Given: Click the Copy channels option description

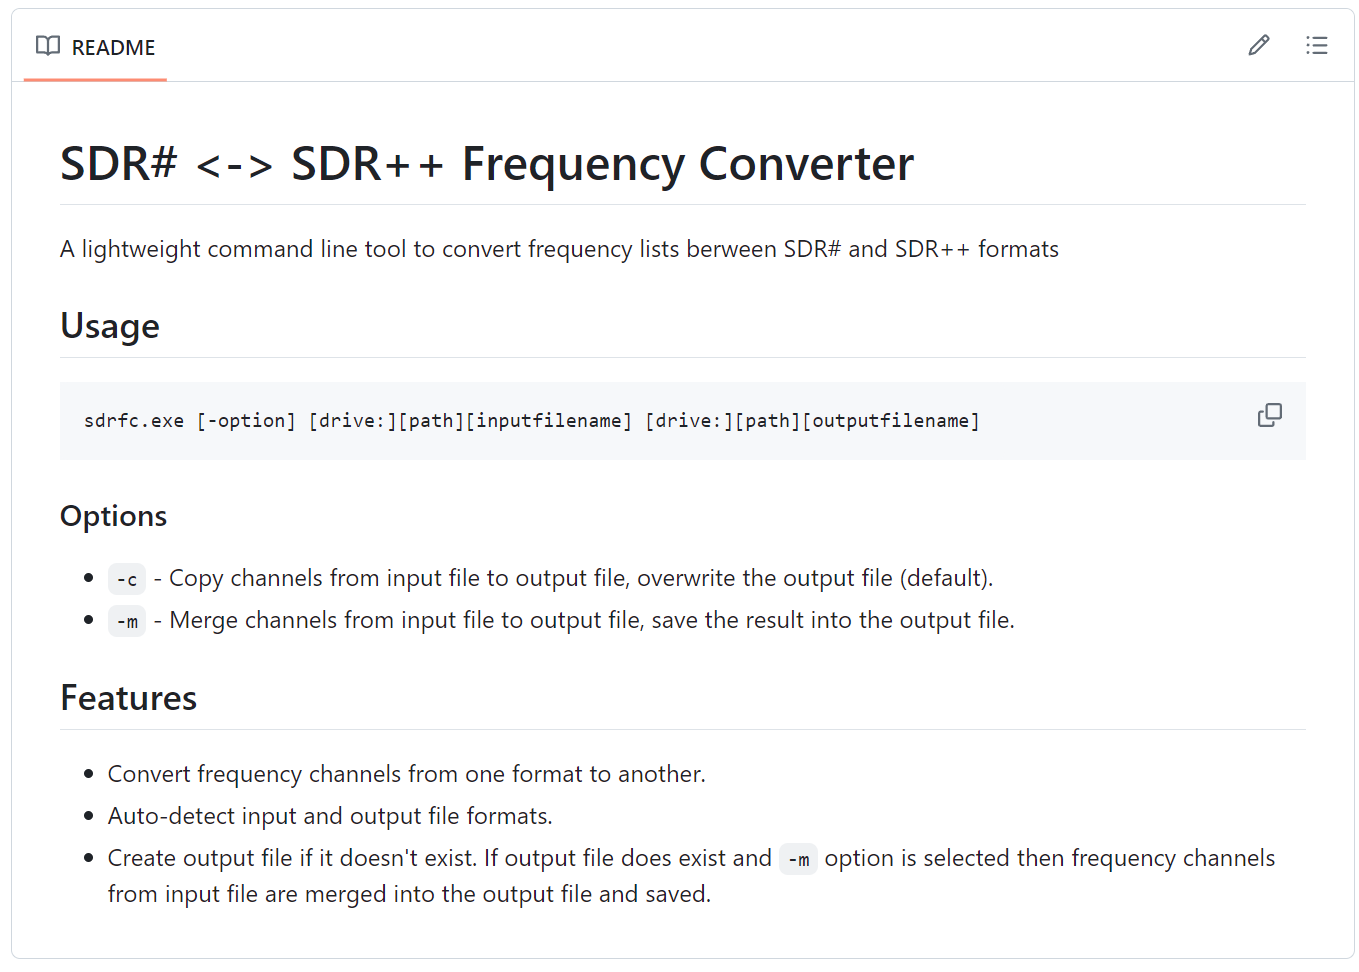Looking at the screenshot, I should (x=573, y=578).
